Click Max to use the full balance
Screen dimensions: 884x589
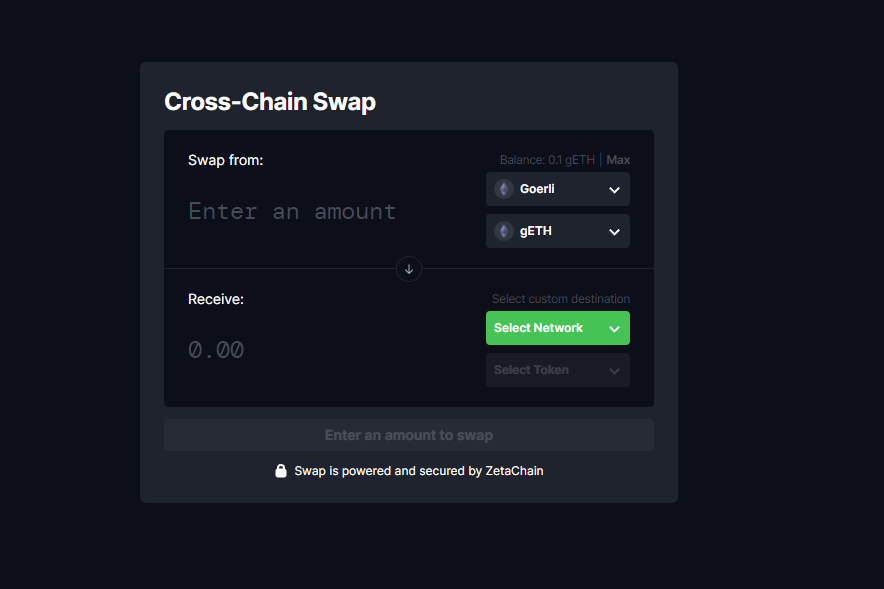(618, 160)
